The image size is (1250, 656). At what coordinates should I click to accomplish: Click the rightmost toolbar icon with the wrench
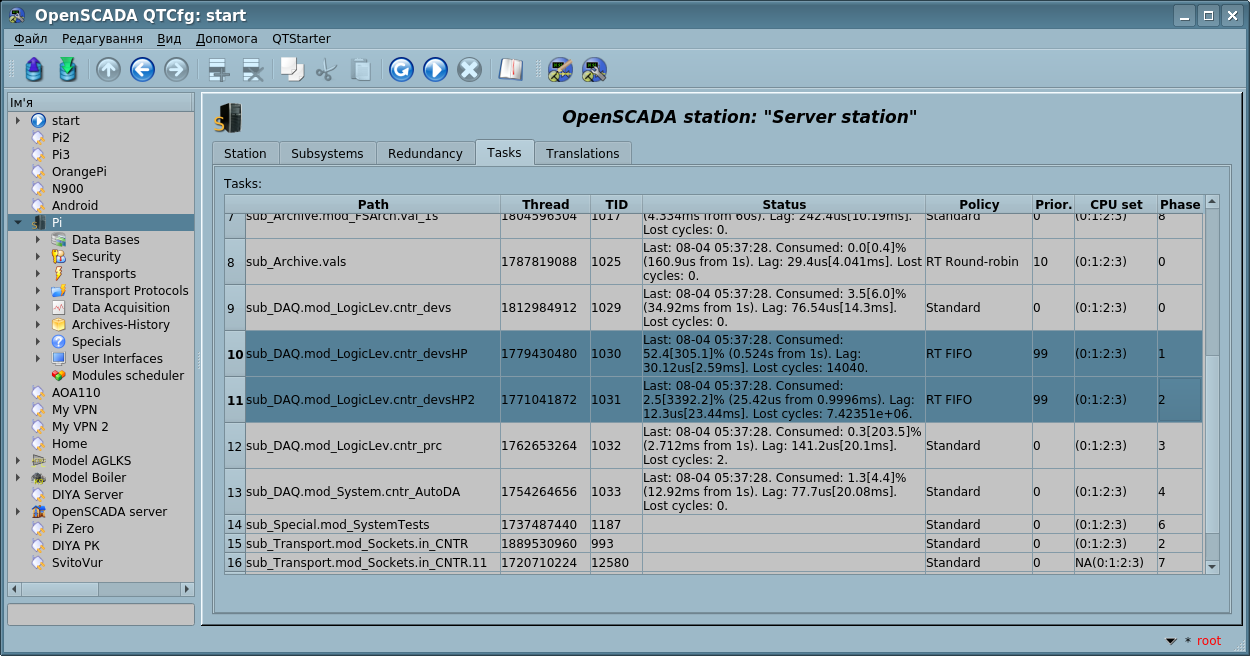(x=594, y=69)
